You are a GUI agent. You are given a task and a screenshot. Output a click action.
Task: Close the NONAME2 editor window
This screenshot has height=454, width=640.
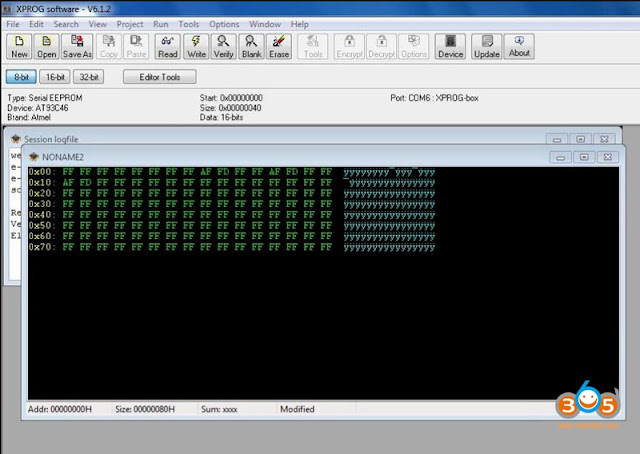[x=608, y=157]
